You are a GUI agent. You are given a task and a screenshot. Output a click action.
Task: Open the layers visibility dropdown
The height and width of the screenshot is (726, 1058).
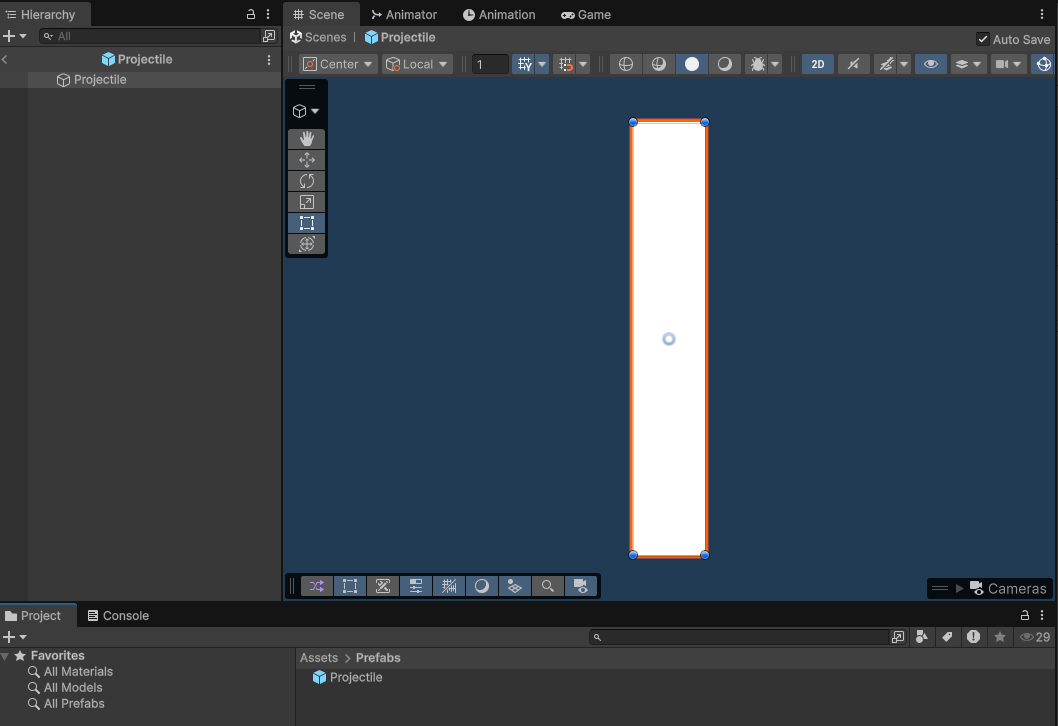[x=968, y=64]
